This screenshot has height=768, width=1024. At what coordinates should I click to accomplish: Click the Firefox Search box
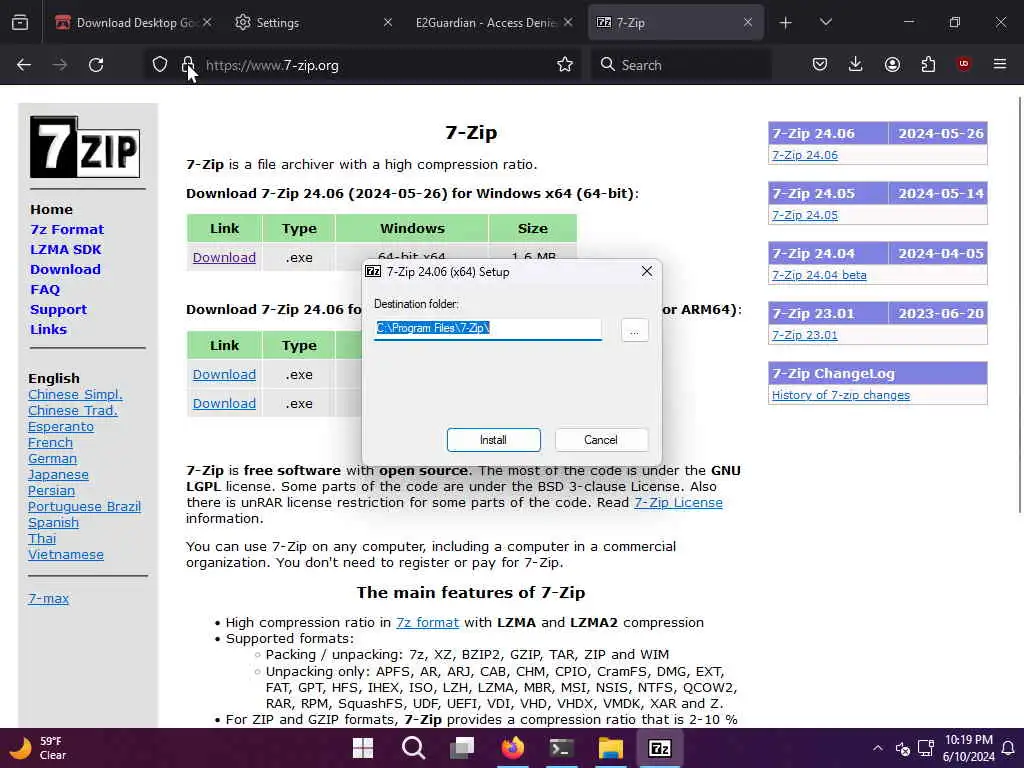coord(681,65)
